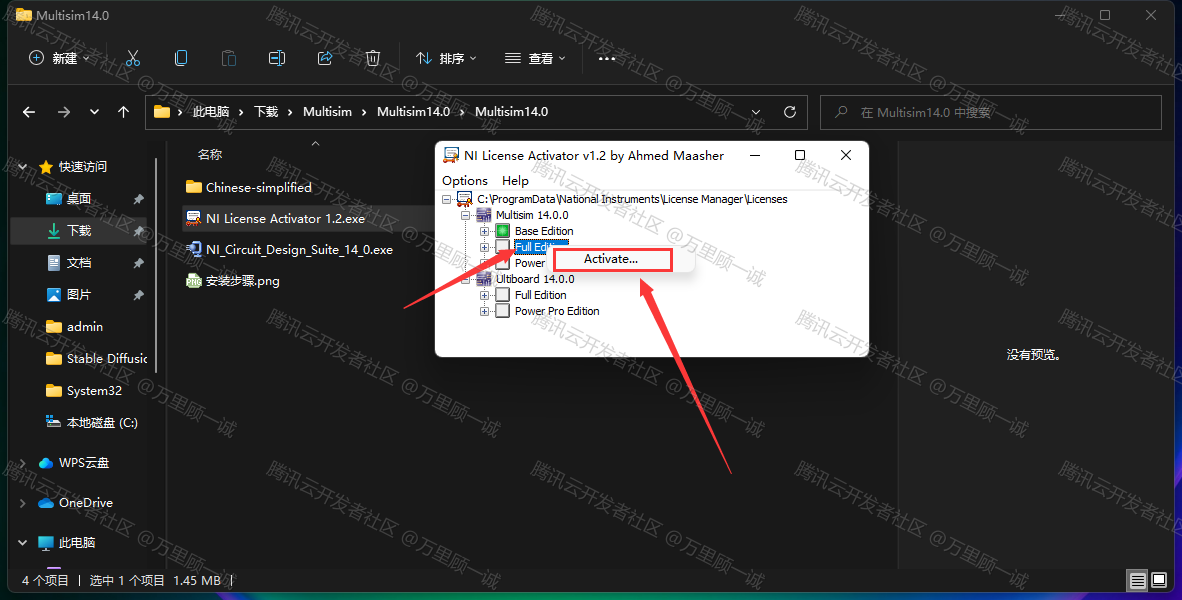Click the Share icon in Explorer toolbar
Image resolution: width=1182 pixels, height=600 pixels.
click(325, 58)
